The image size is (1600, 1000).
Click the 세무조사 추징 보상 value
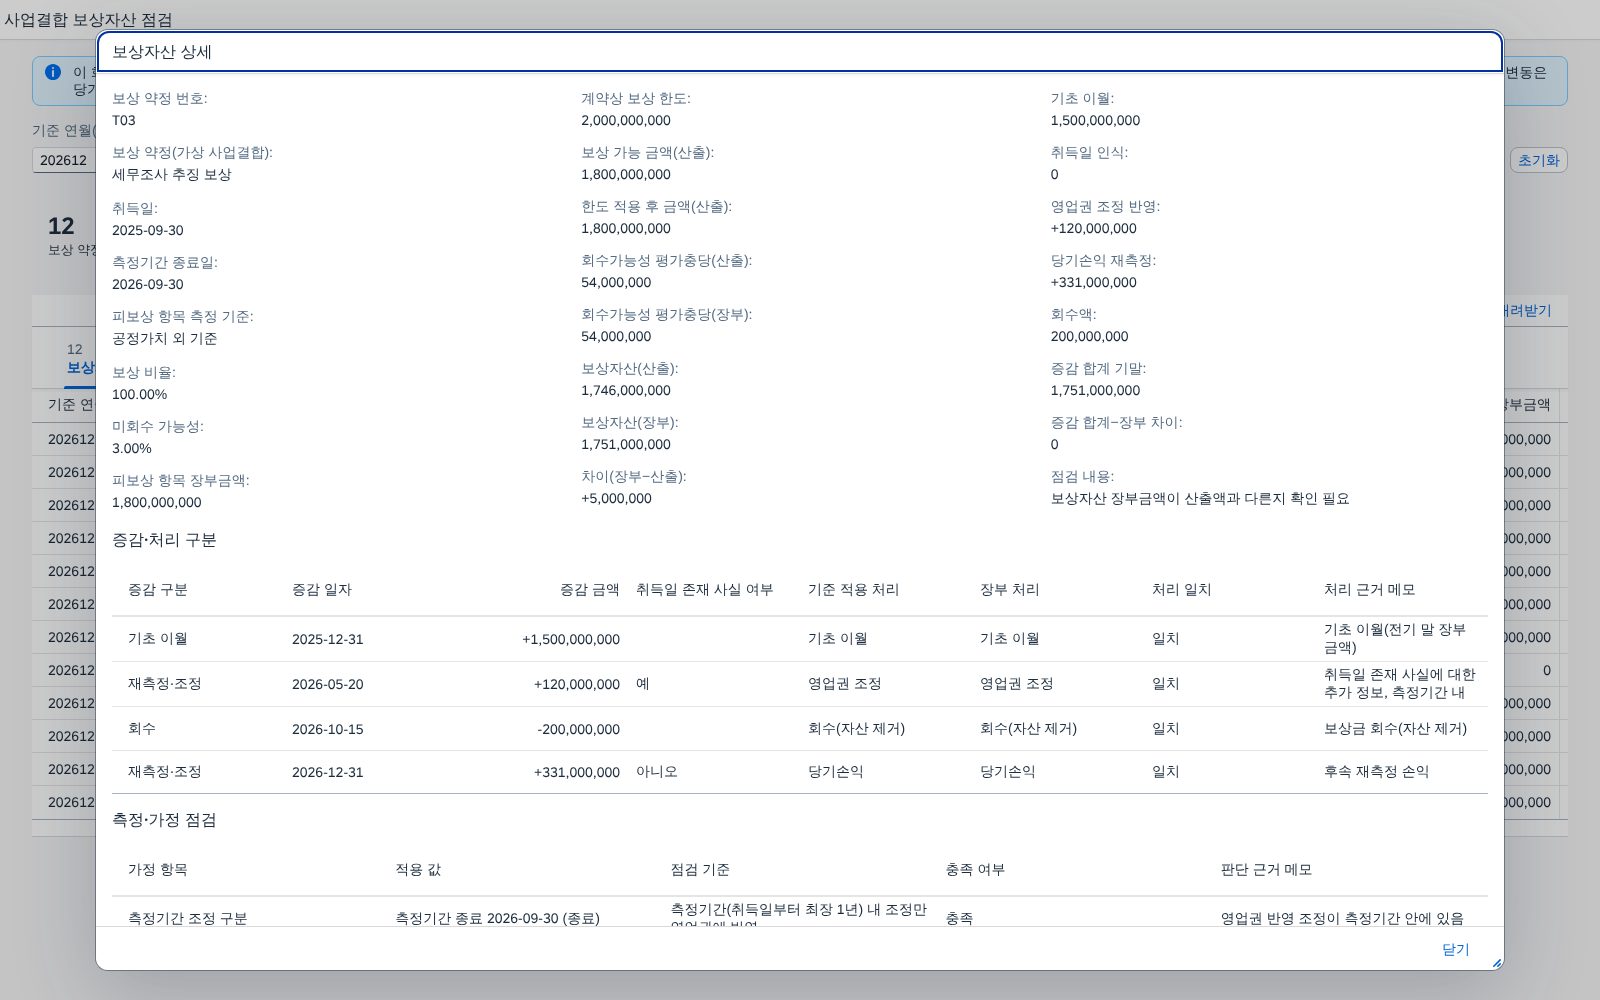coord(172,174)
